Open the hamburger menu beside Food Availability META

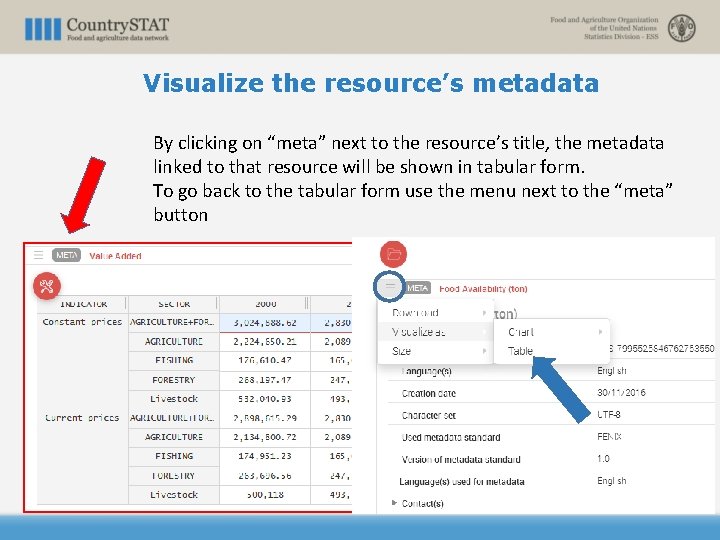tap(390, 287)
